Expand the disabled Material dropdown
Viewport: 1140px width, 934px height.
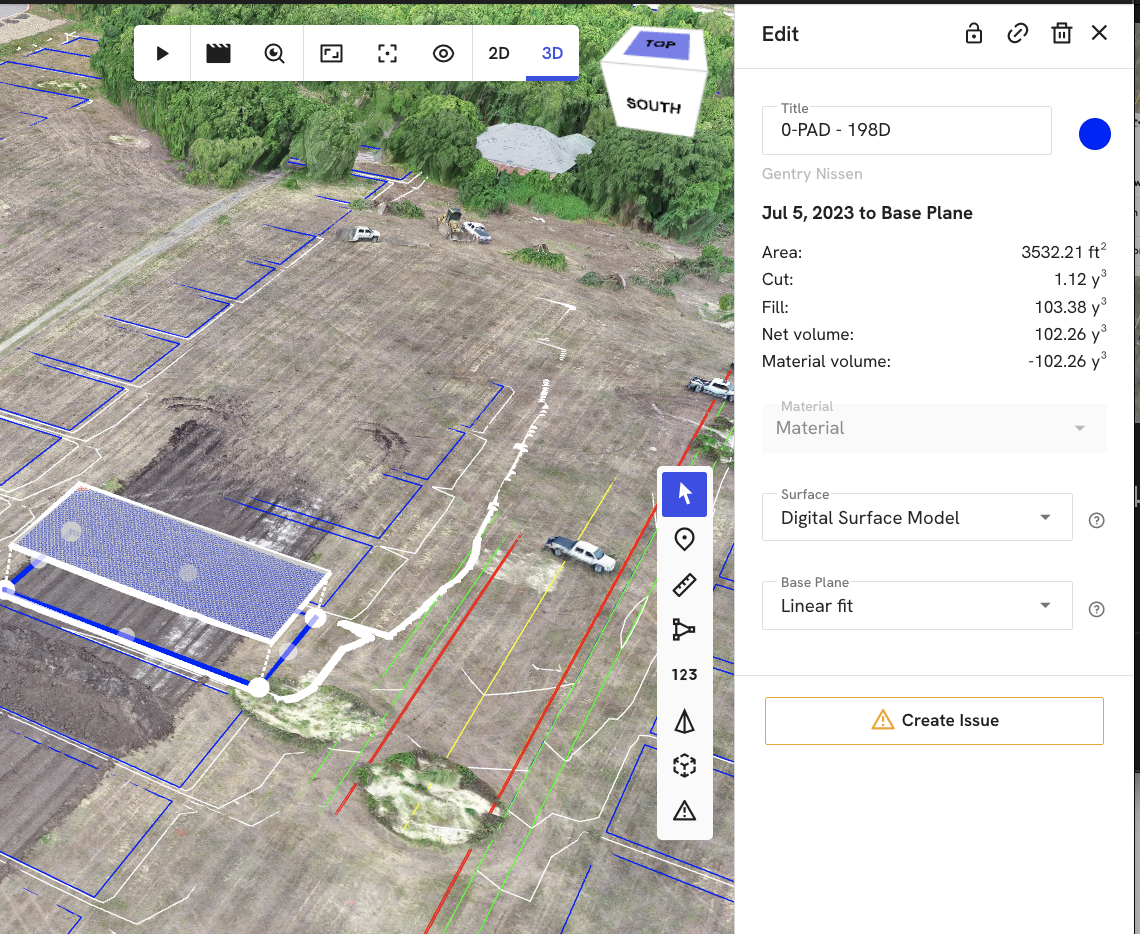coord(933,427)
